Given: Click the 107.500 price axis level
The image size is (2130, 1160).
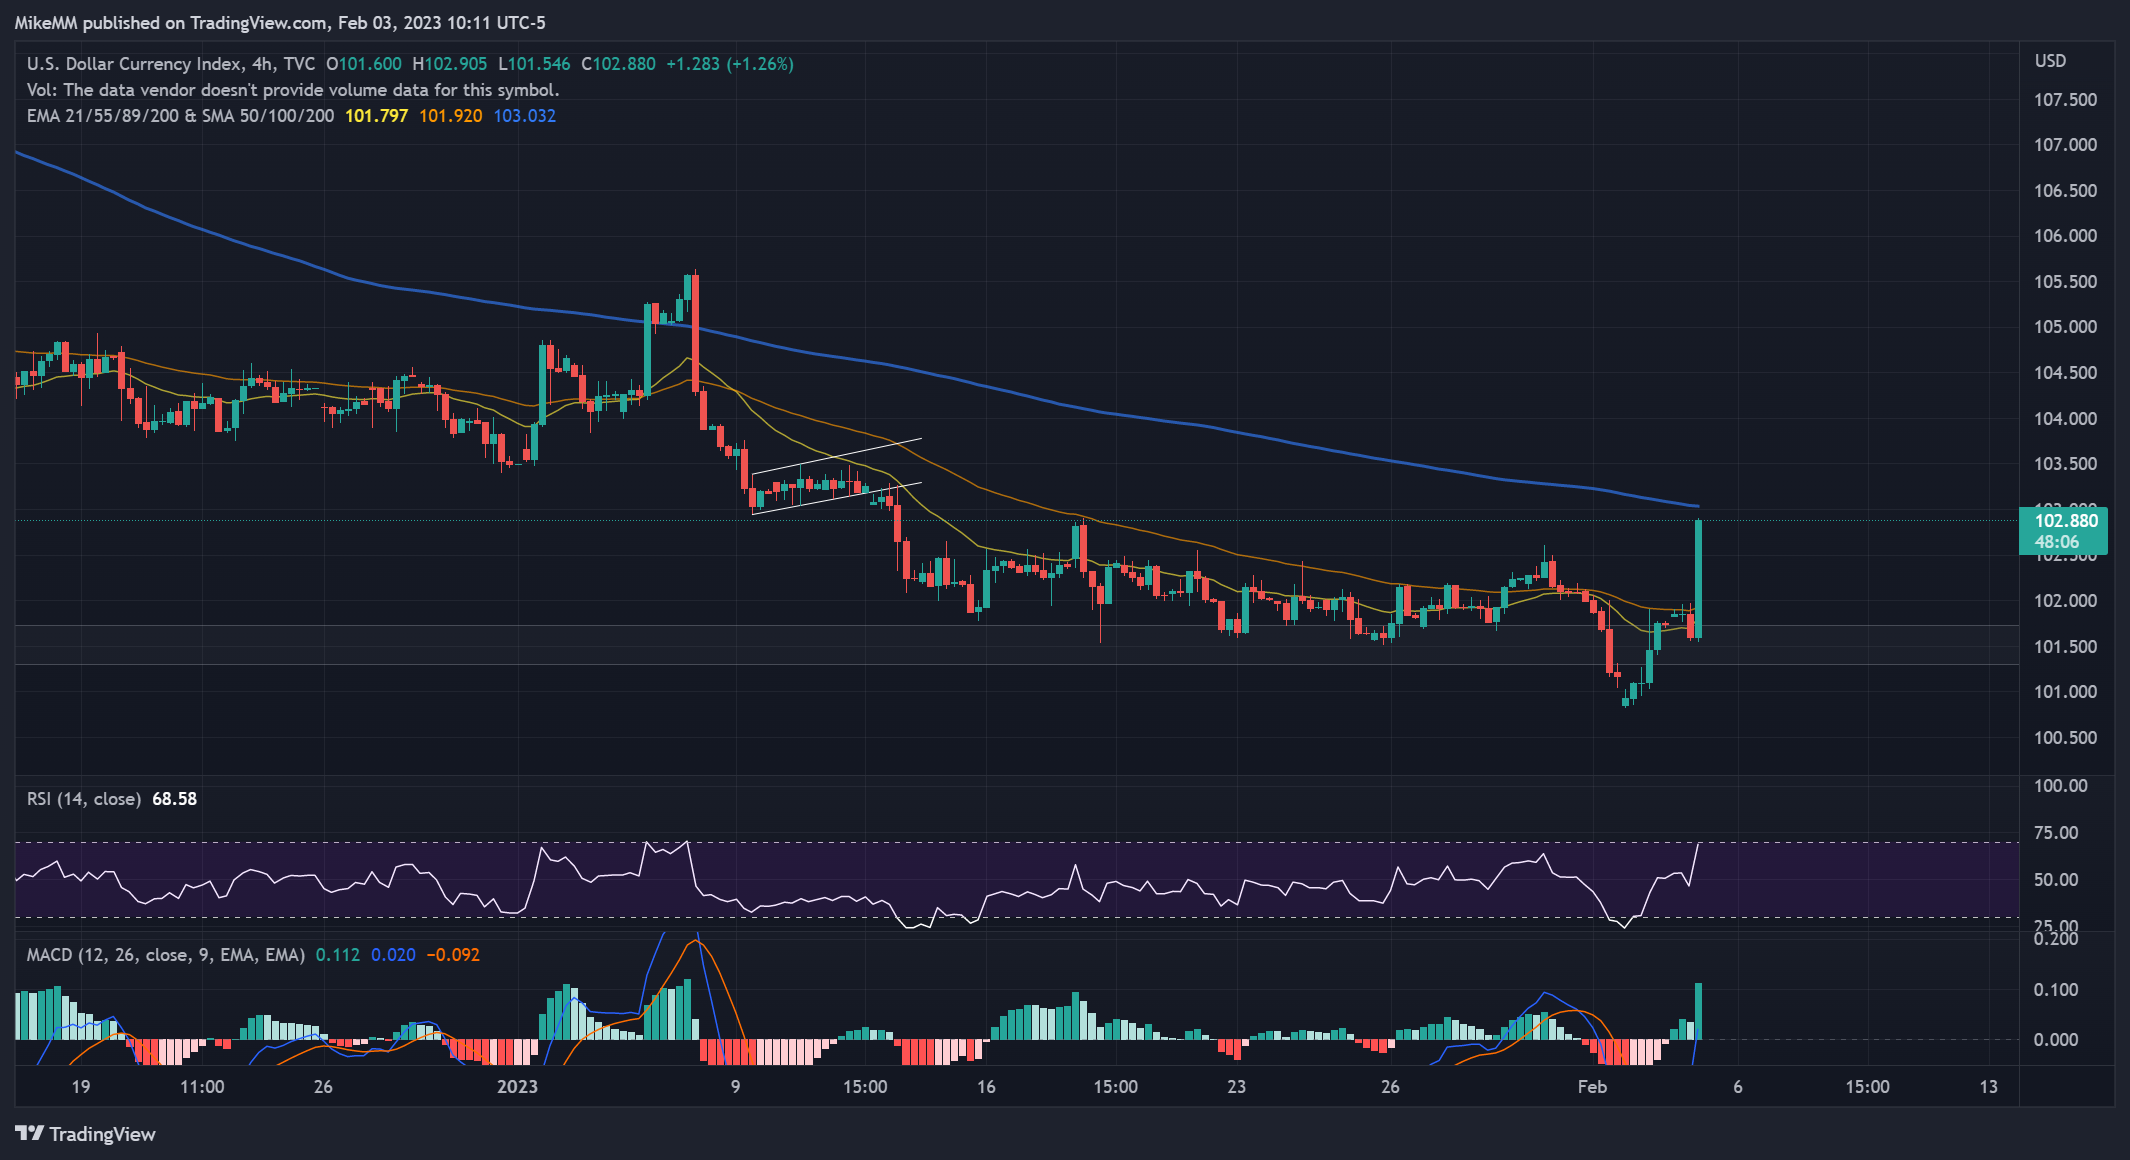Looking at the screenshot, I should pyautogui.click(x=2065, y=100).
